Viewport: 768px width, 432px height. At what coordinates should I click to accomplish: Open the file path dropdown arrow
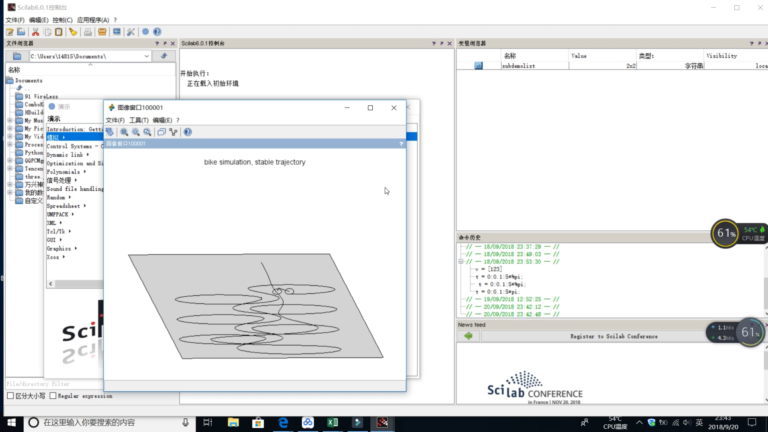pyautogui.click(x=146, y=56)
